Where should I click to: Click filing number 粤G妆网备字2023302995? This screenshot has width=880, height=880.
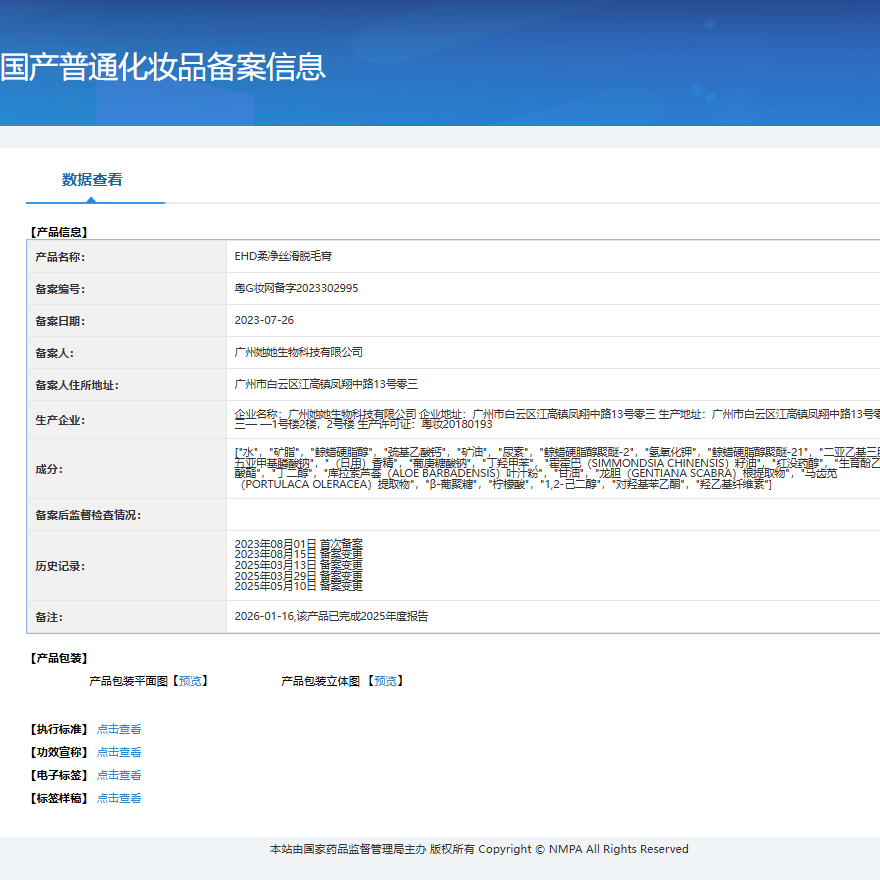pyautogui.click(x=296, y=288)
